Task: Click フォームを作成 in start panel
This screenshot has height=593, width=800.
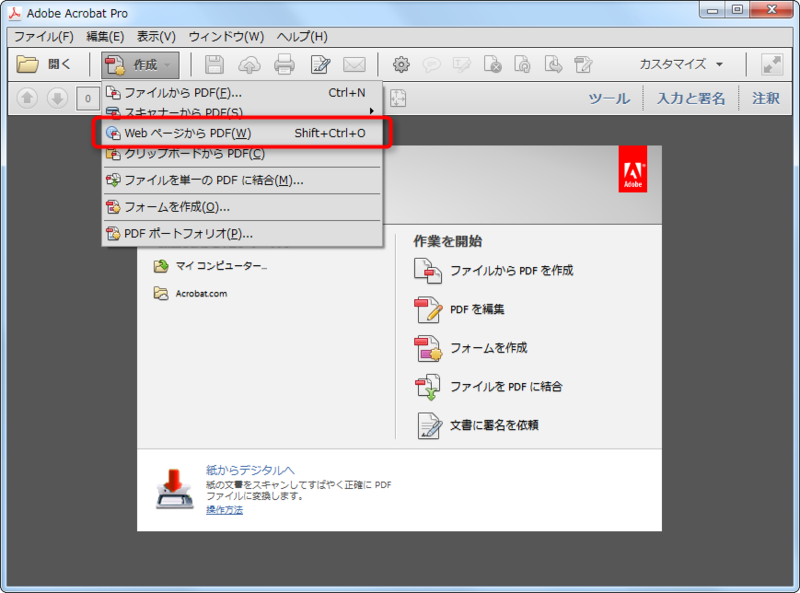Action: click(489, 348)
